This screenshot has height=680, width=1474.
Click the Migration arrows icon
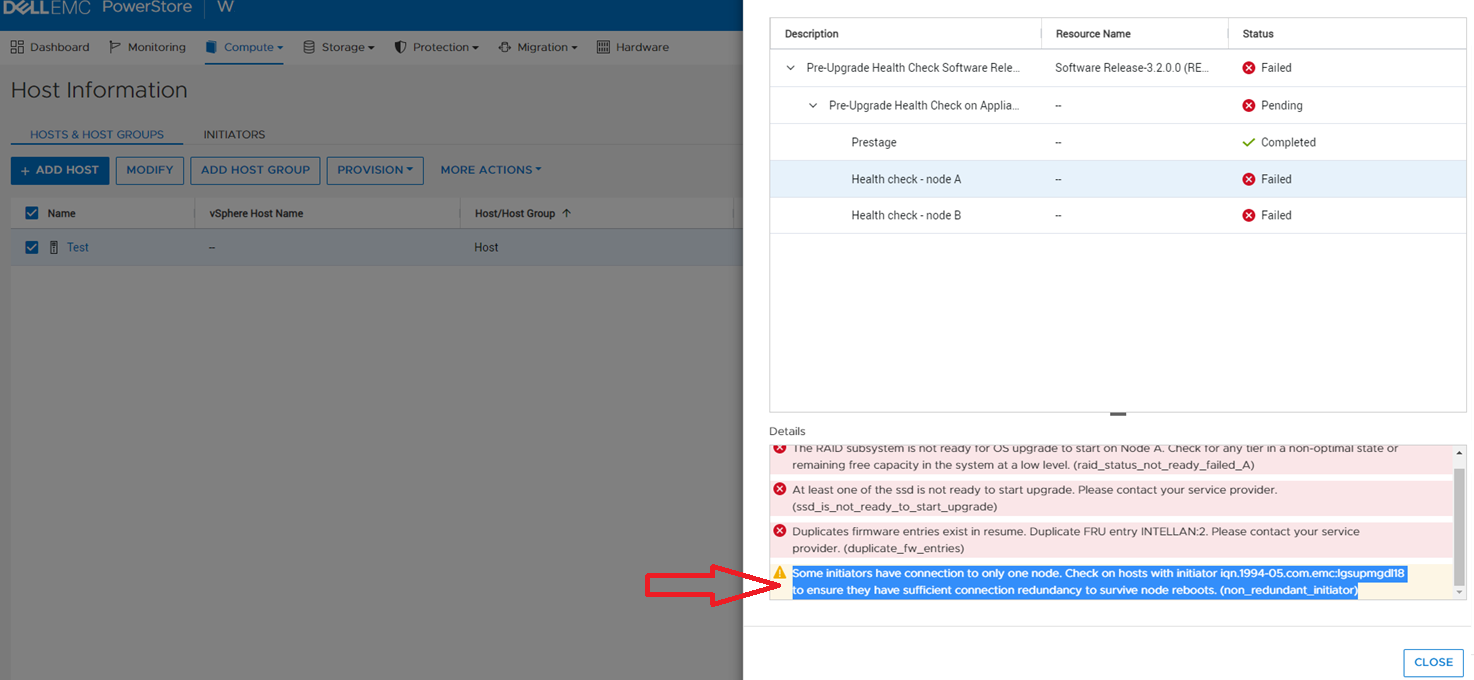(x=505, y=47)
